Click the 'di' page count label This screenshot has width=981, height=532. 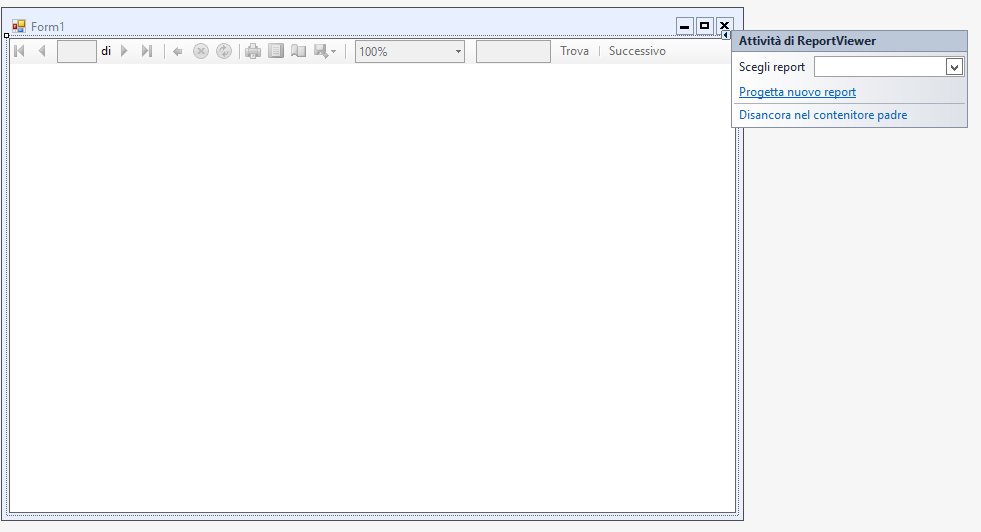coord(106,51)
